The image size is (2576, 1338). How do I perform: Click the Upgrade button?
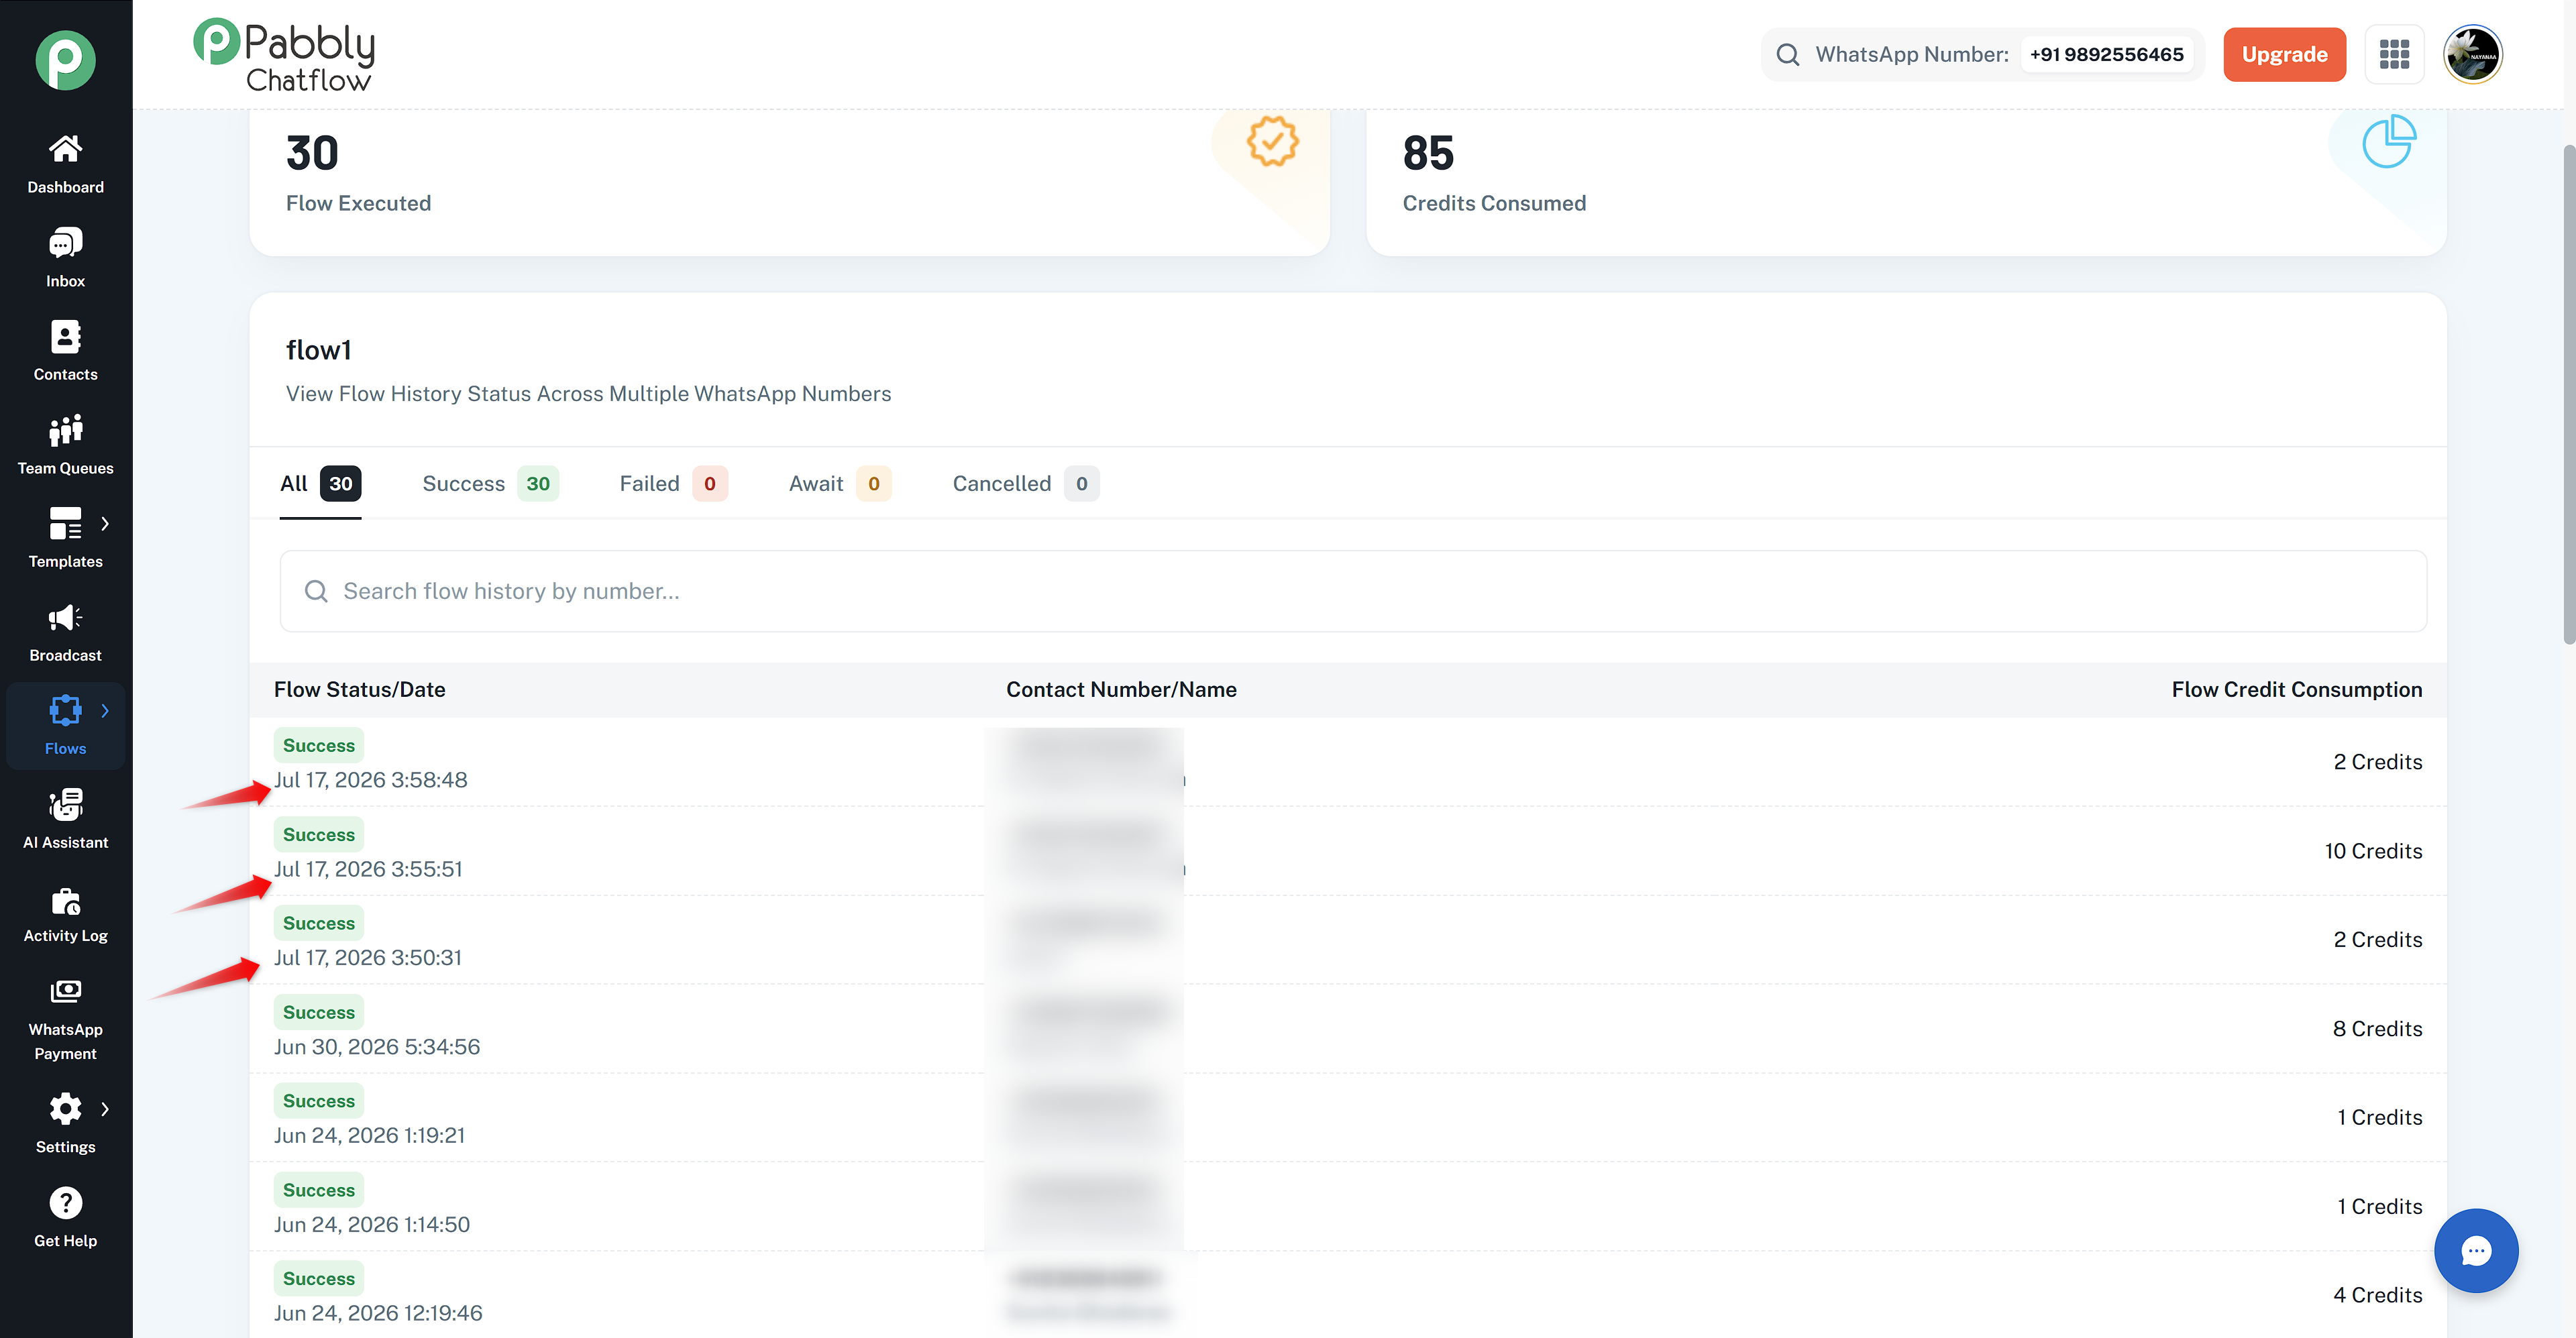pos(2284,54)
